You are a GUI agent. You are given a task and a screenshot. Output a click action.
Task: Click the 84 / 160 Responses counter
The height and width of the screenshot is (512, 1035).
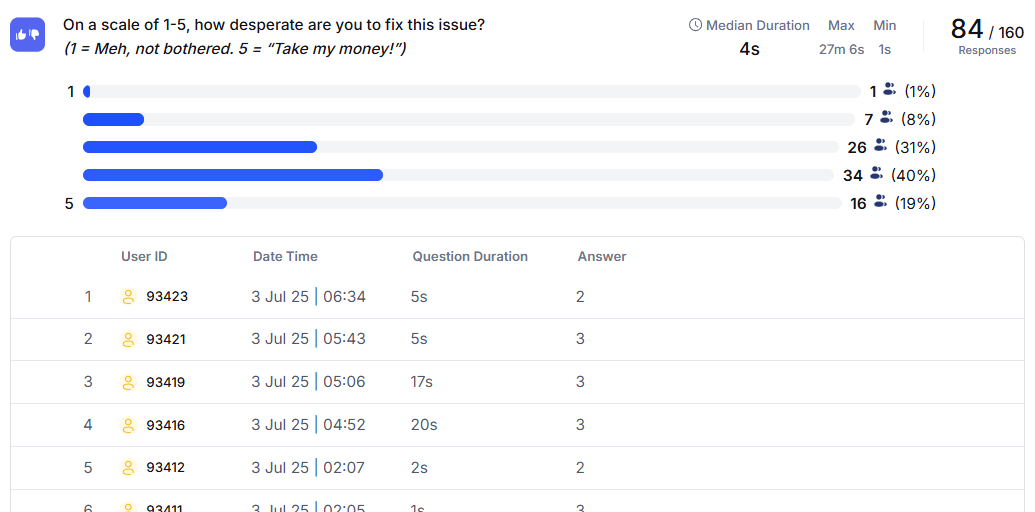pyautogui.click(x=986, y=36)
